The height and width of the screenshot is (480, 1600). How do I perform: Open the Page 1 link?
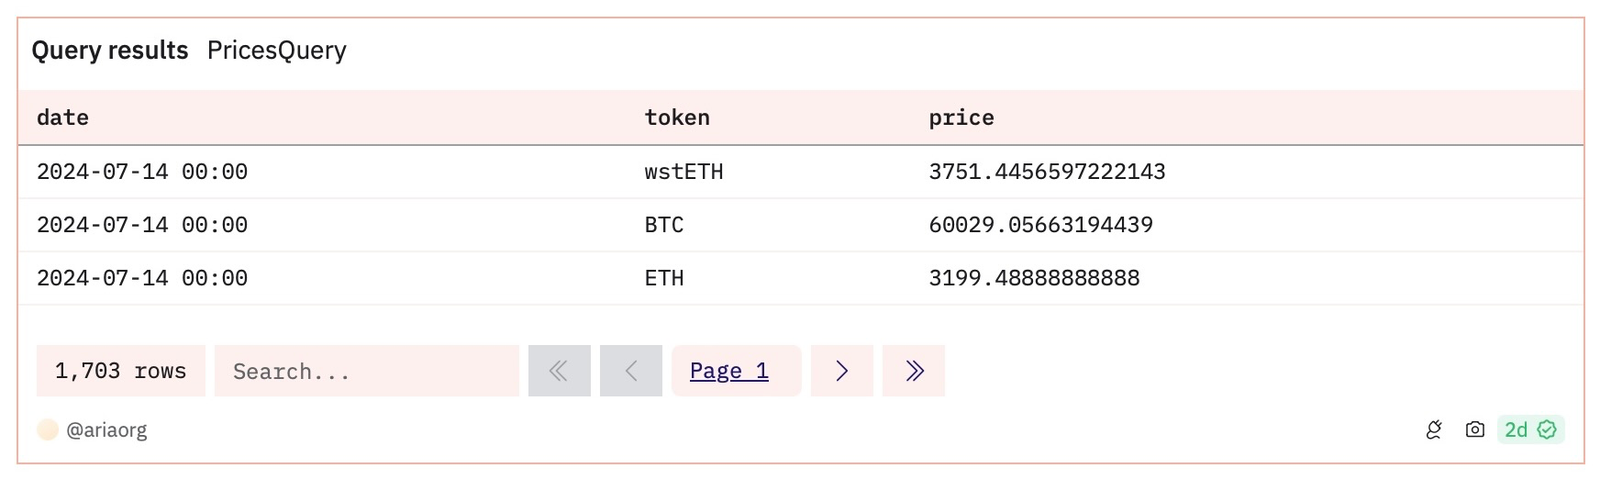[x=729, y=371]
